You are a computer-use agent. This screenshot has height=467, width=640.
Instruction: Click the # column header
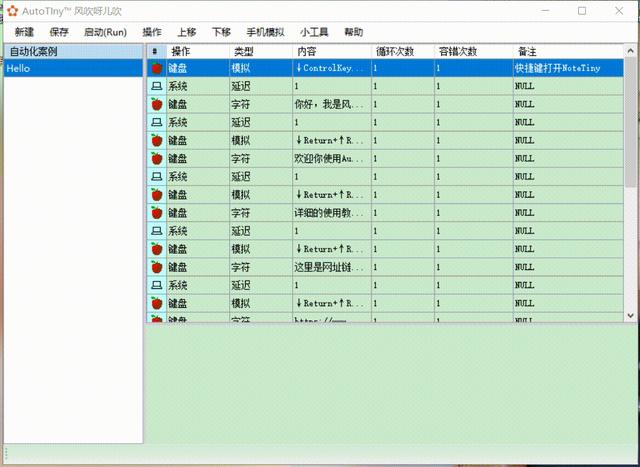click(157, 51)
